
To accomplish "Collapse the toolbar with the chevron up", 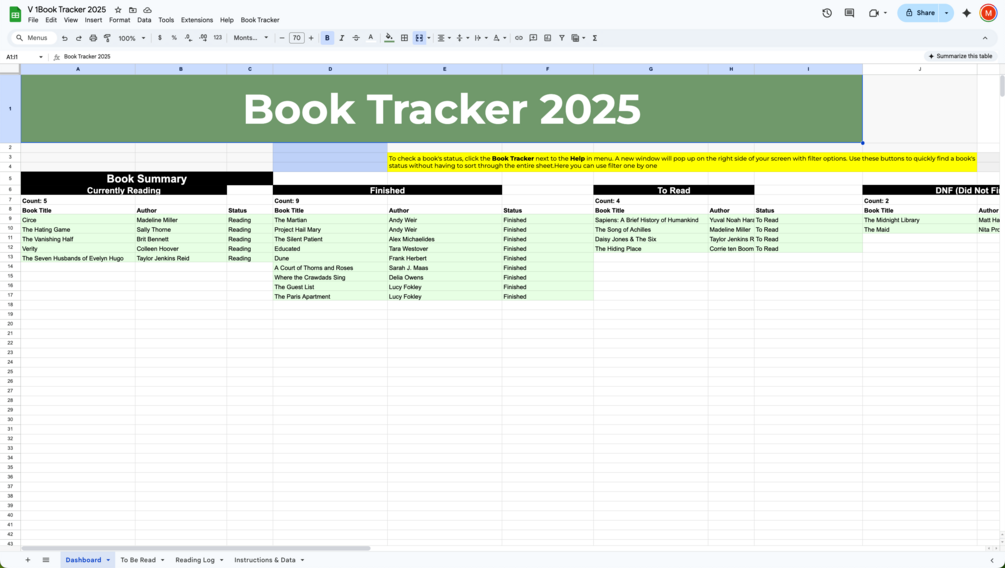I will [x=984, y=38].
